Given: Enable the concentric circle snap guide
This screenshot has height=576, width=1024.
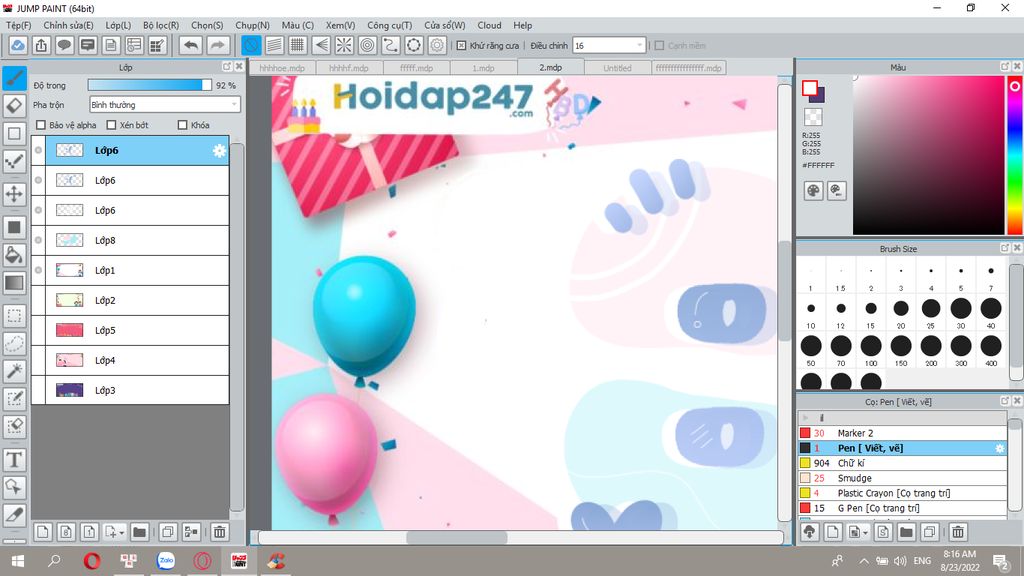Looking at the screenshot, I should [x=368, y=45].
